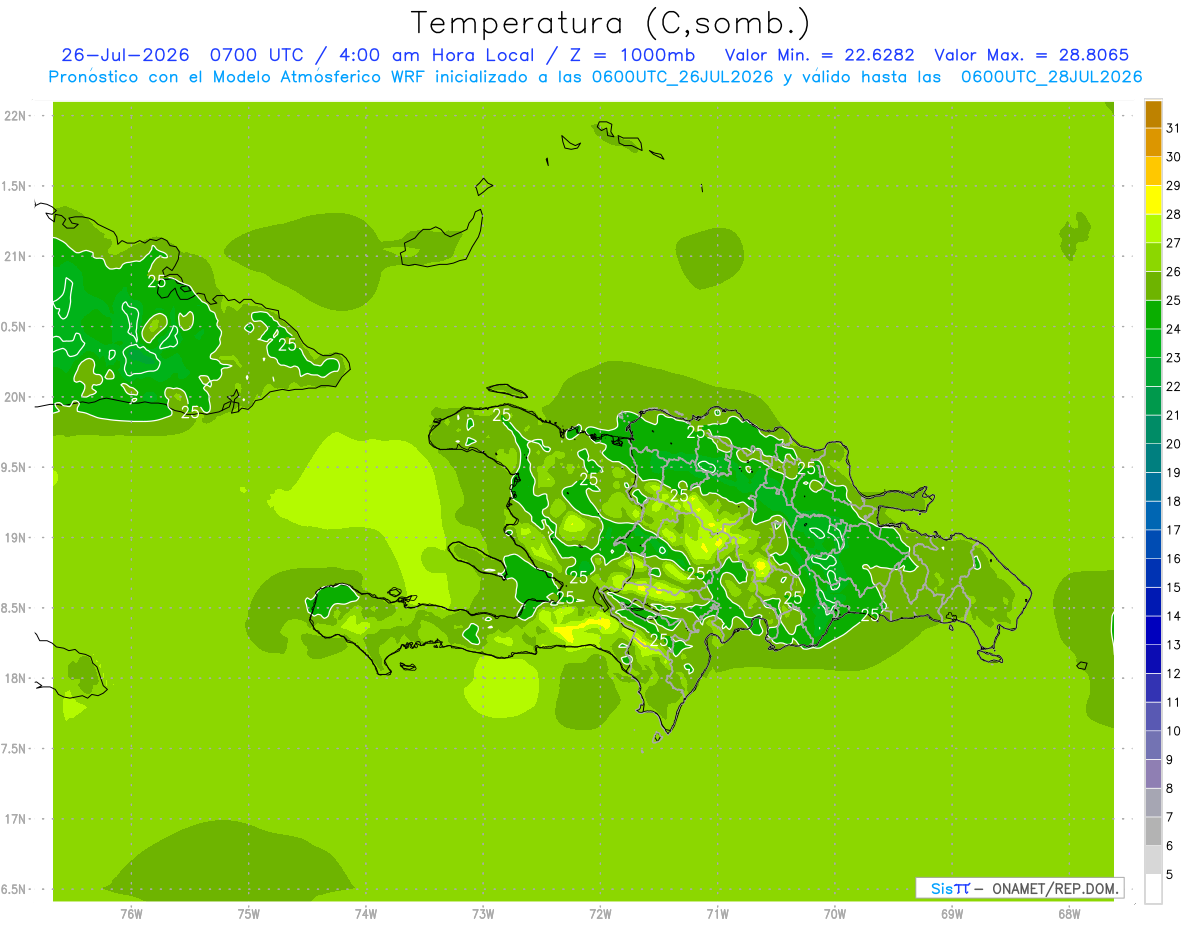Viewport: 1200px width, 927px height.
Task: Click the legend value '18'
Action: [x=1173, y=501]
